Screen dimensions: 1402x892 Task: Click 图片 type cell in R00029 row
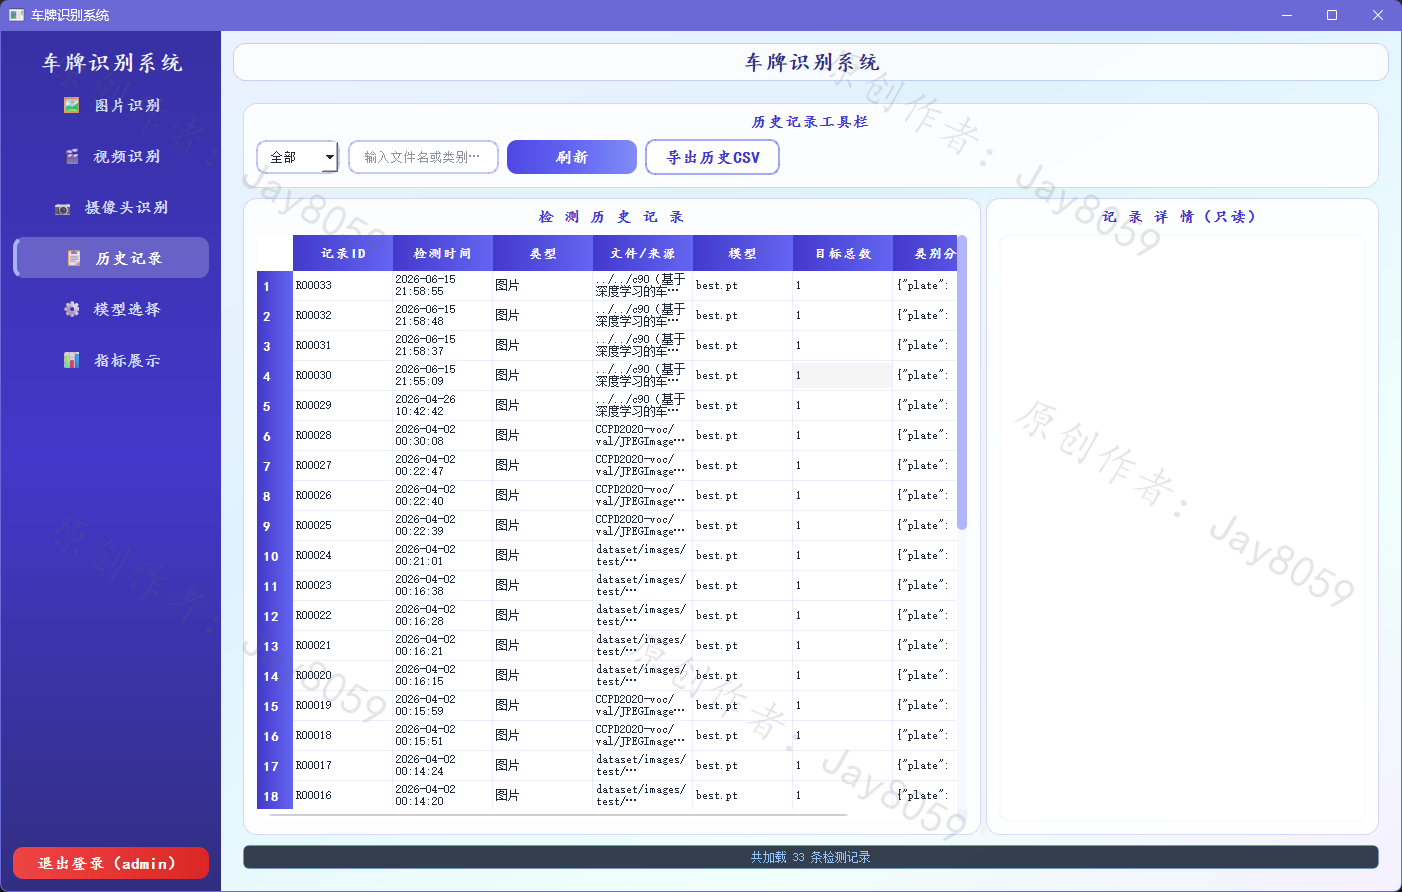point(543,406)
